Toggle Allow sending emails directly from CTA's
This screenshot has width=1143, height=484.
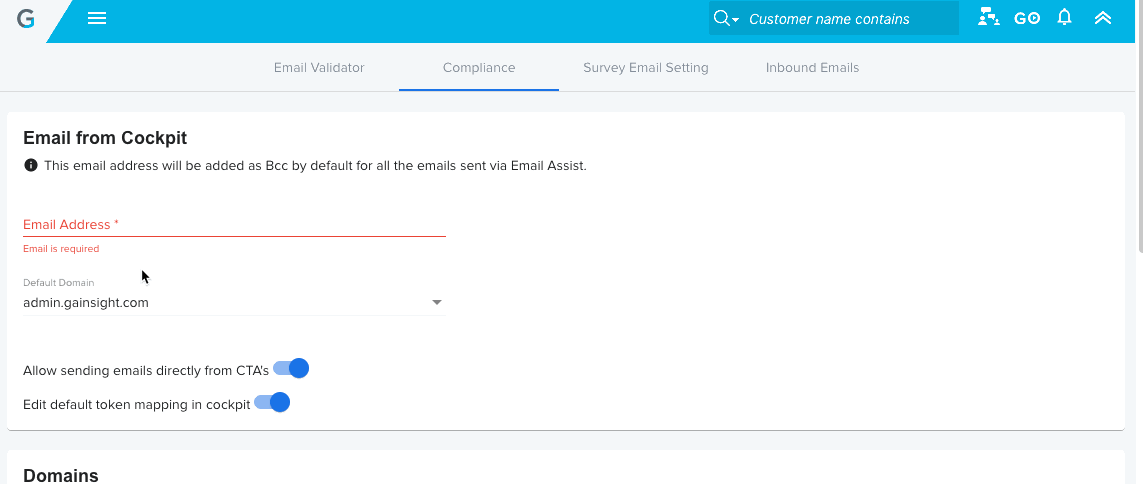click(x=291, y=369)
